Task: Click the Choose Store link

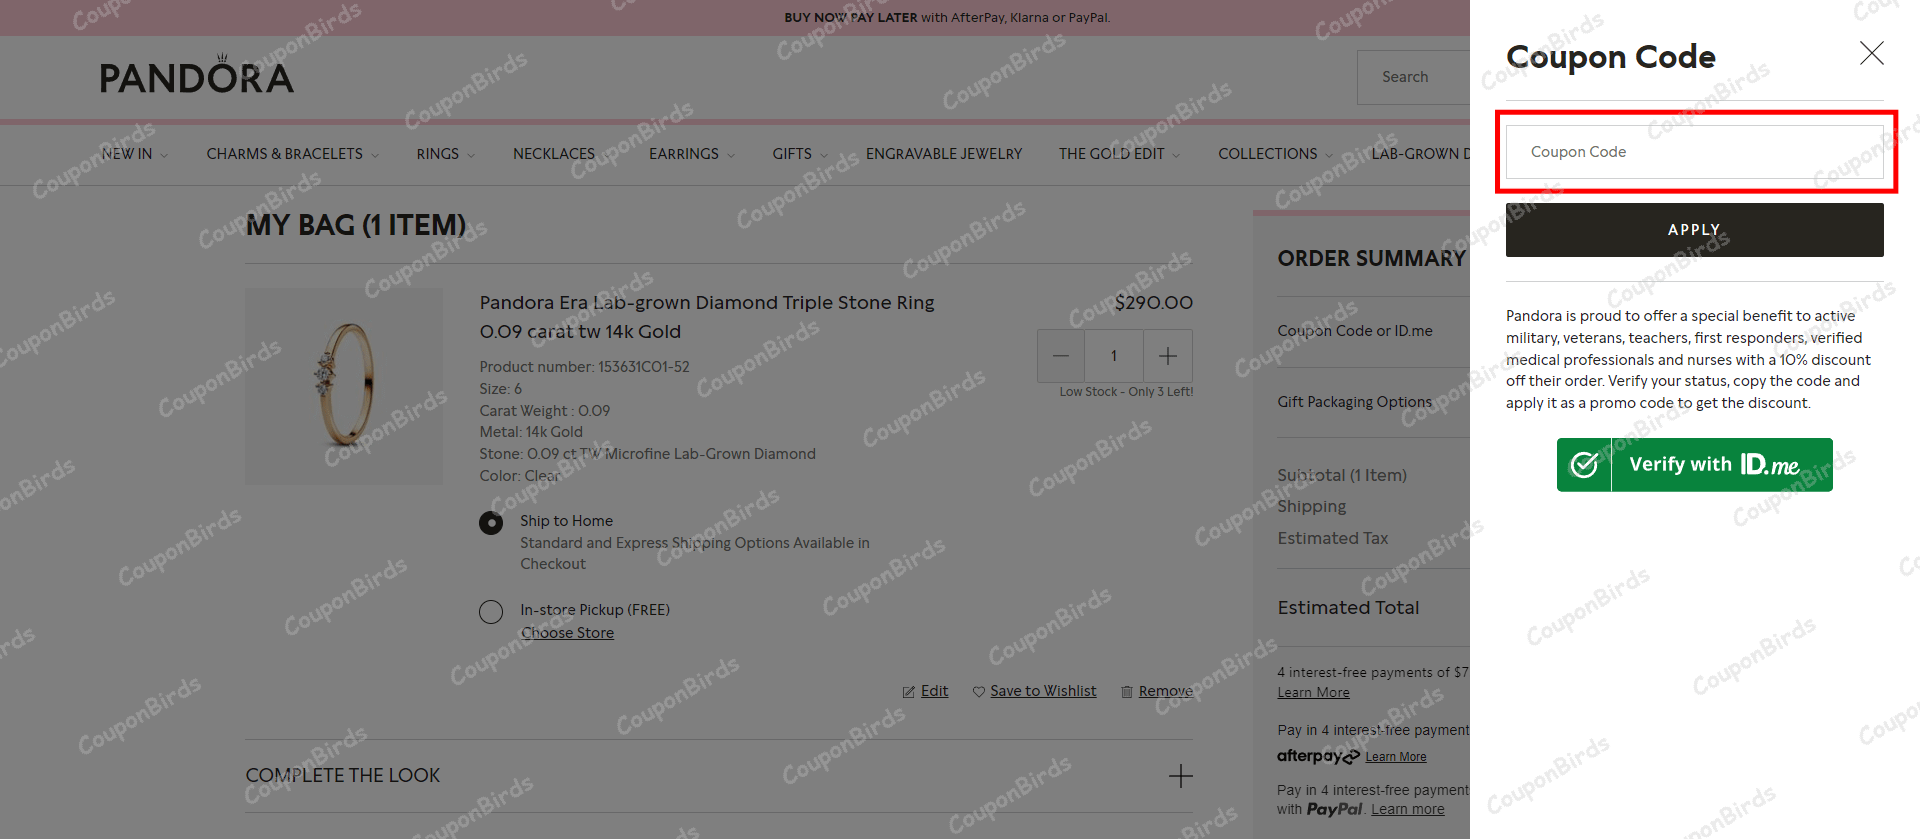Action: point(567,633)
